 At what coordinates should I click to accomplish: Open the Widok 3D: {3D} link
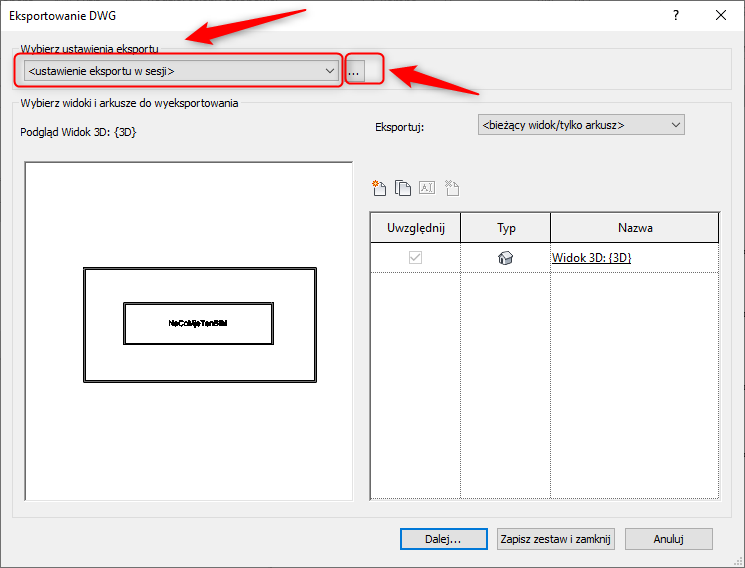pos(592,258)
